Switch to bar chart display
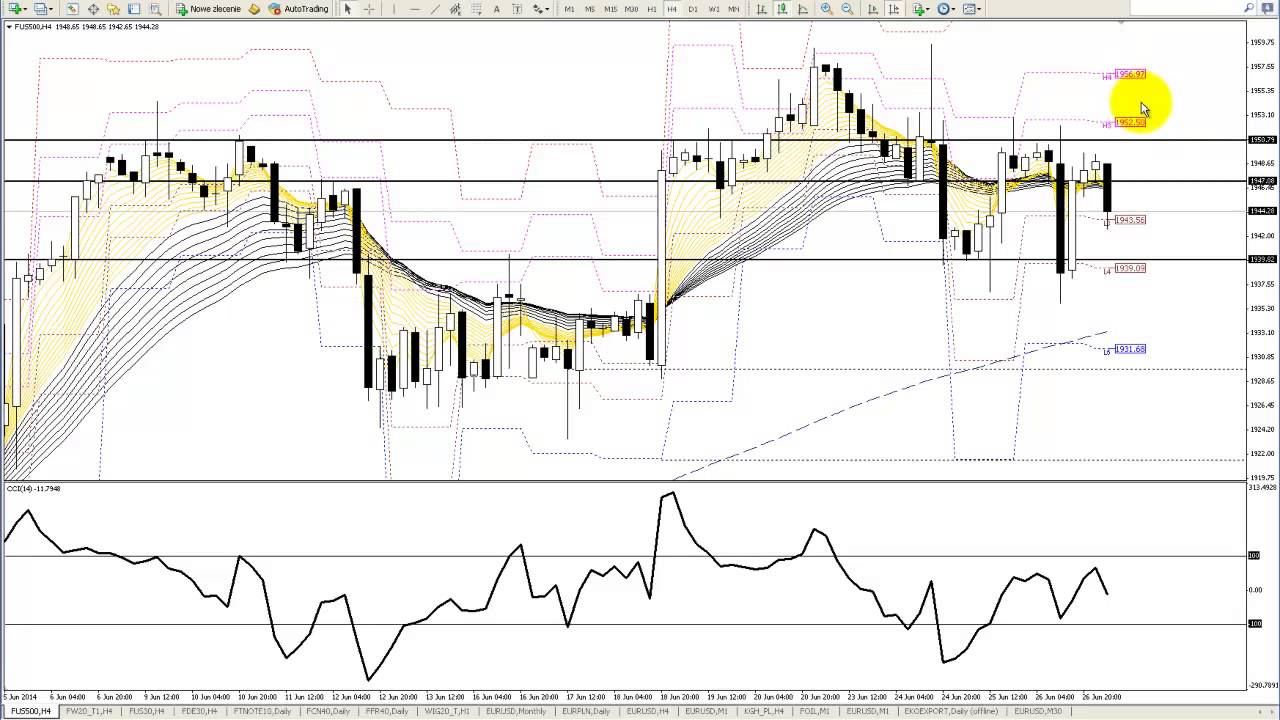Image resolution: width=1280 pixels, height=720 pixels. click(x=761, y=9)
